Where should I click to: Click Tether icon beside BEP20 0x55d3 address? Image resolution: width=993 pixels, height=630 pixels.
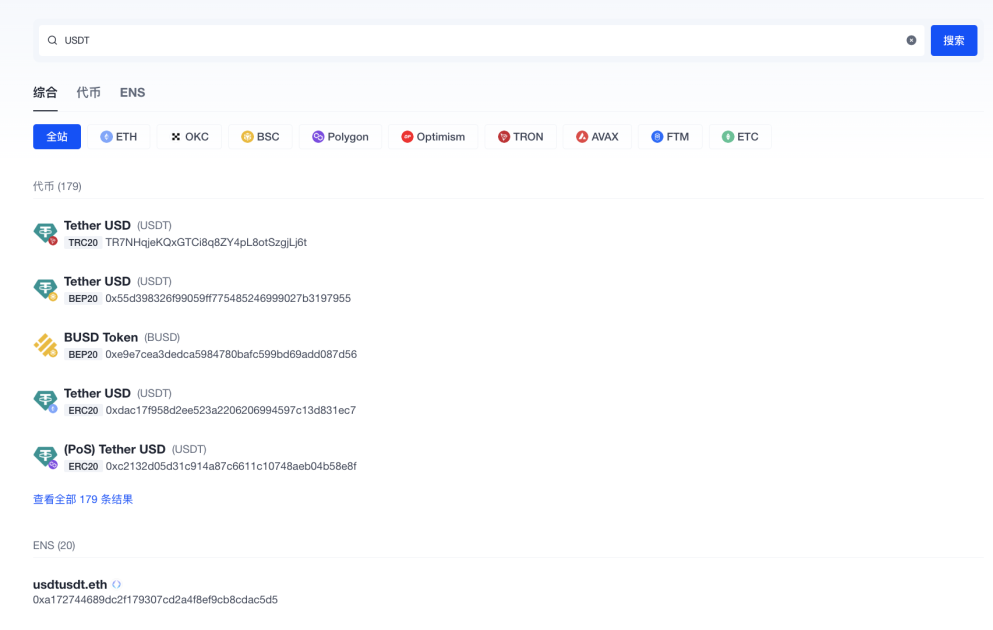click(46, 289)
